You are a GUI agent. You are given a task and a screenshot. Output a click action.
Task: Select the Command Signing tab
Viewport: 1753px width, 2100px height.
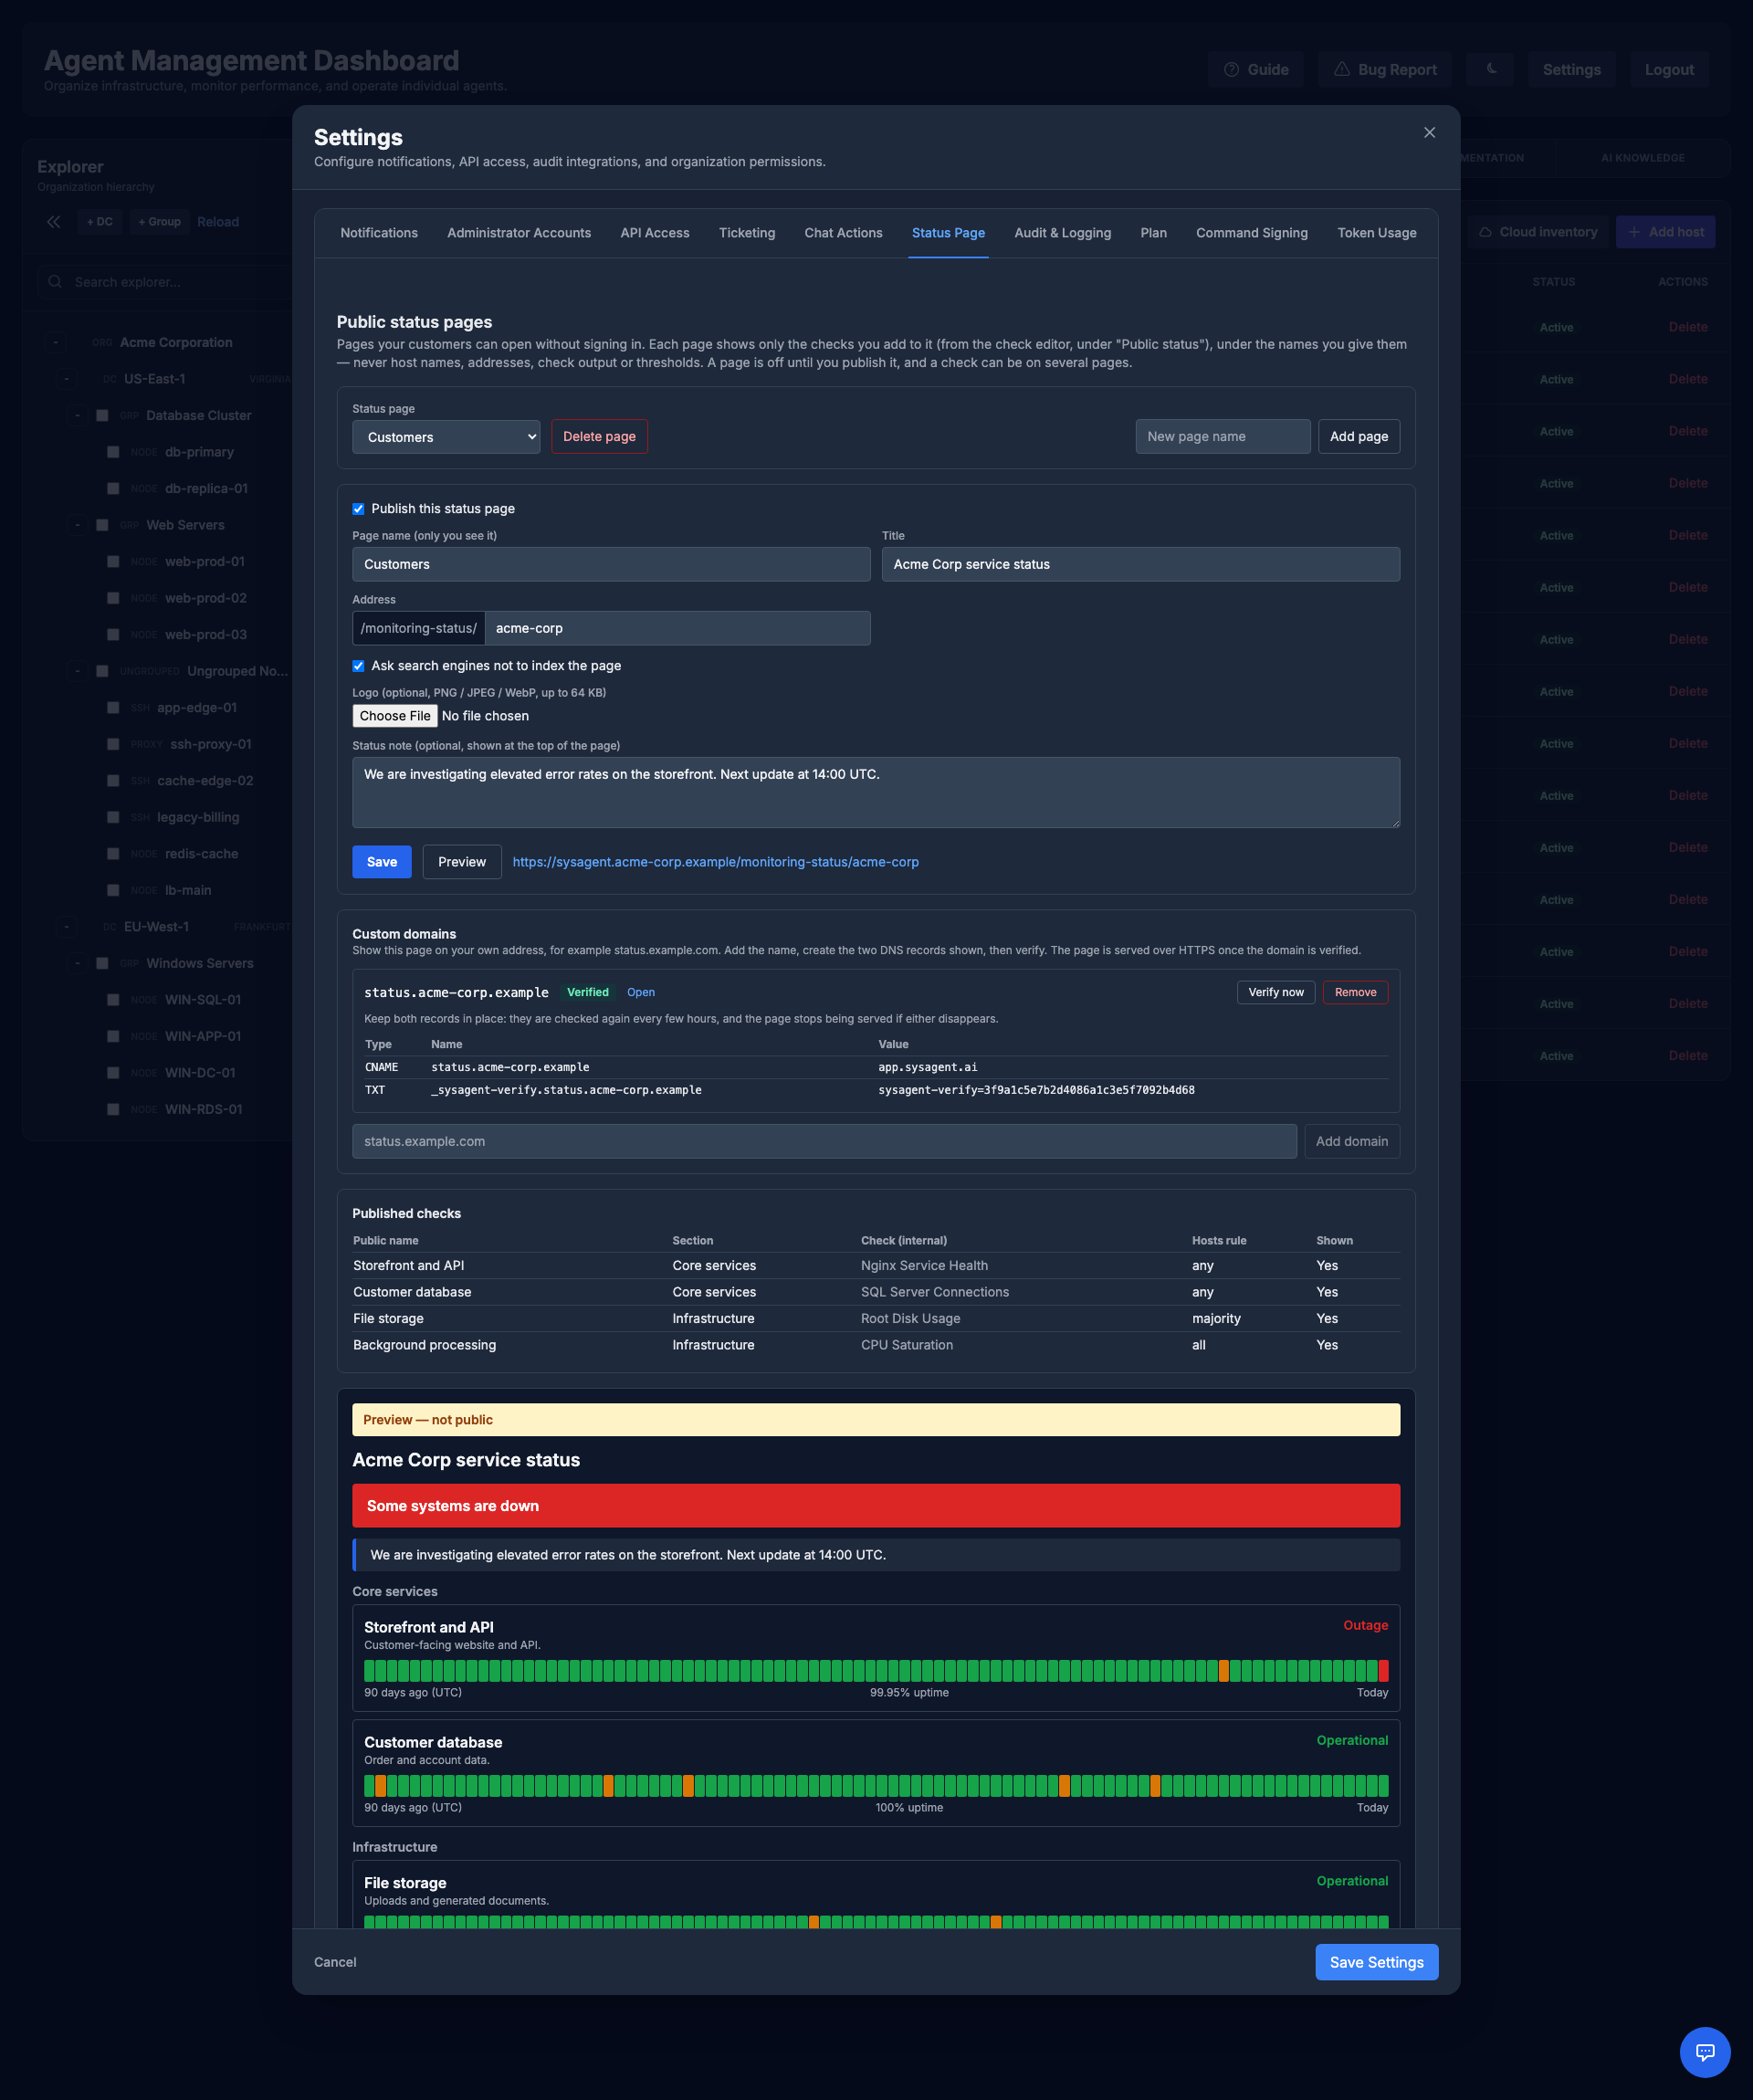point(1252,233)
